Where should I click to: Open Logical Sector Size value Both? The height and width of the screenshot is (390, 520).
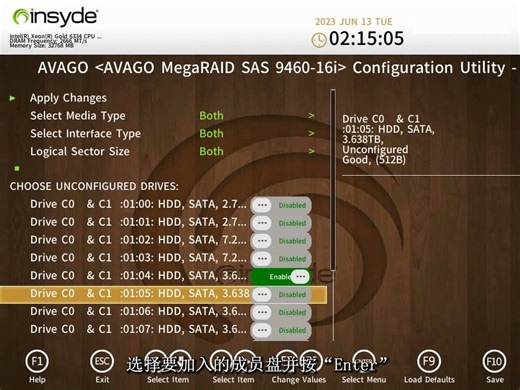[211, 151]
